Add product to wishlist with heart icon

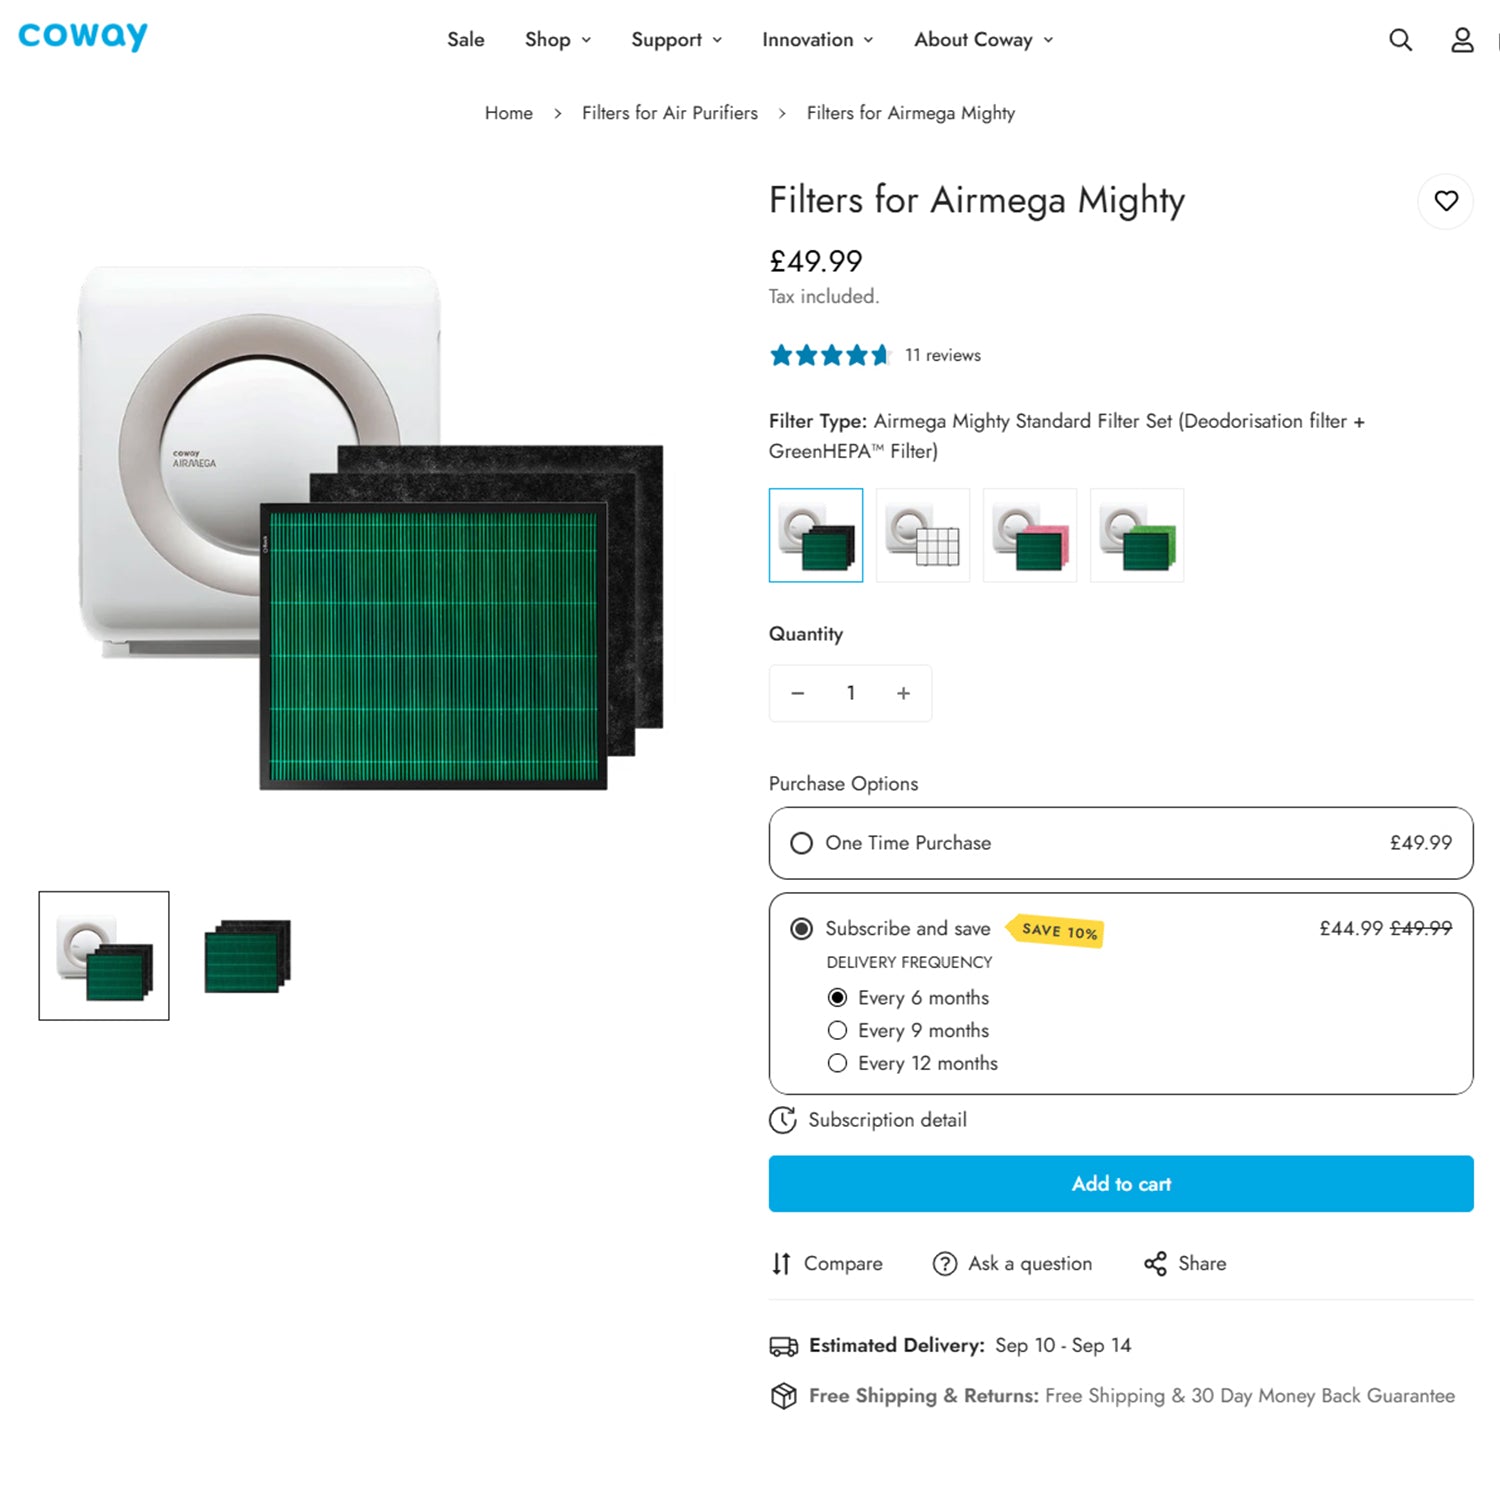pyautogui.click(x=1446, y=201)
